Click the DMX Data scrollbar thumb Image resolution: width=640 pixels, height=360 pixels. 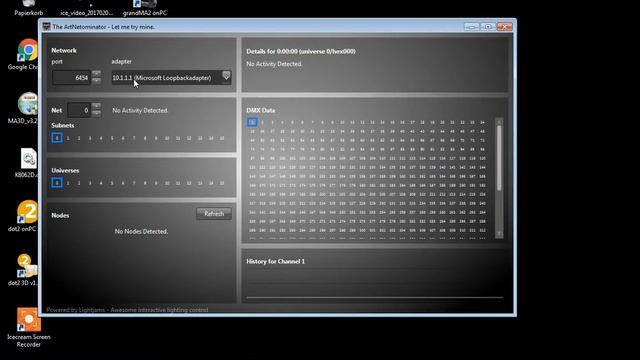pyautogui.click(x=499, y=158)
